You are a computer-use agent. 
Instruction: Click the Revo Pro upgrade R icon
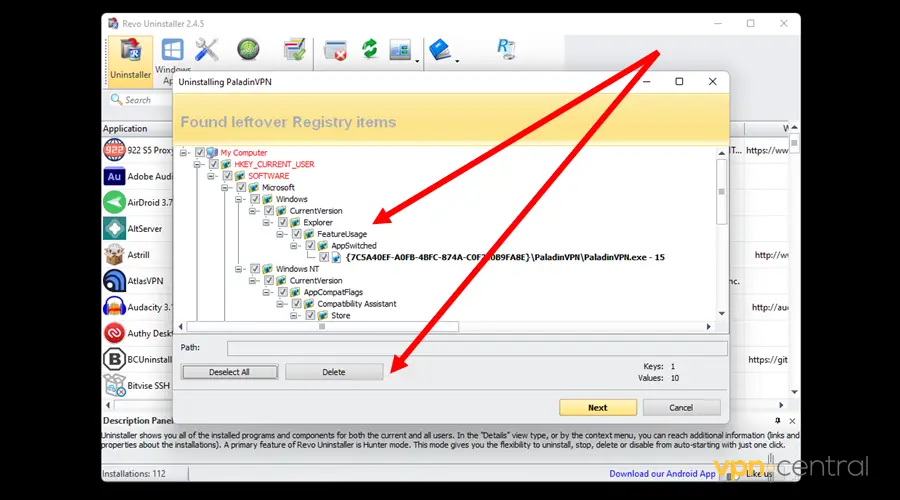tap(506, 49)
